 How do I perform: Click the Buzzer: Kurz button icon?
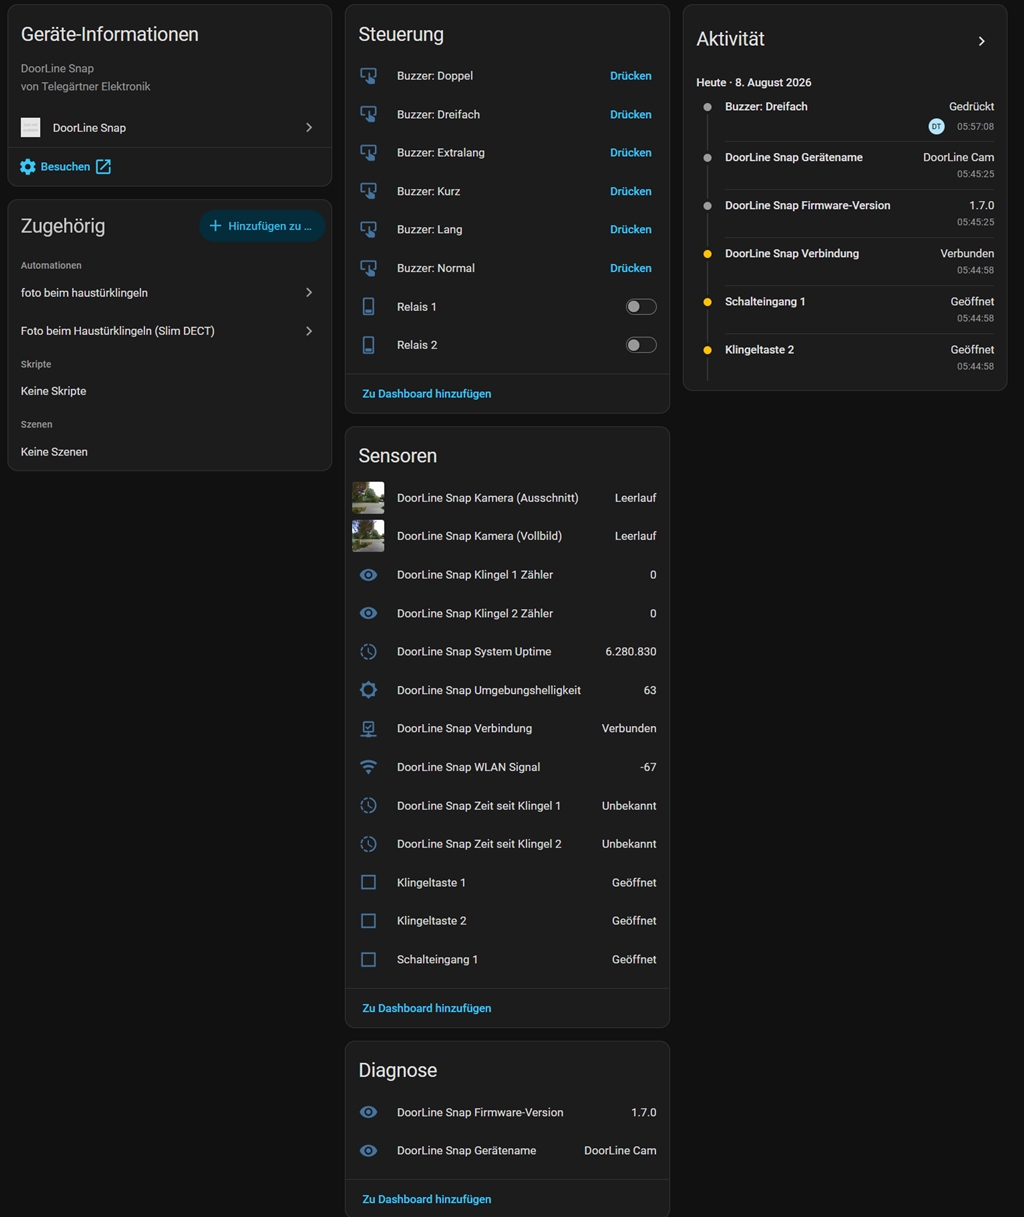pos(368,191)
